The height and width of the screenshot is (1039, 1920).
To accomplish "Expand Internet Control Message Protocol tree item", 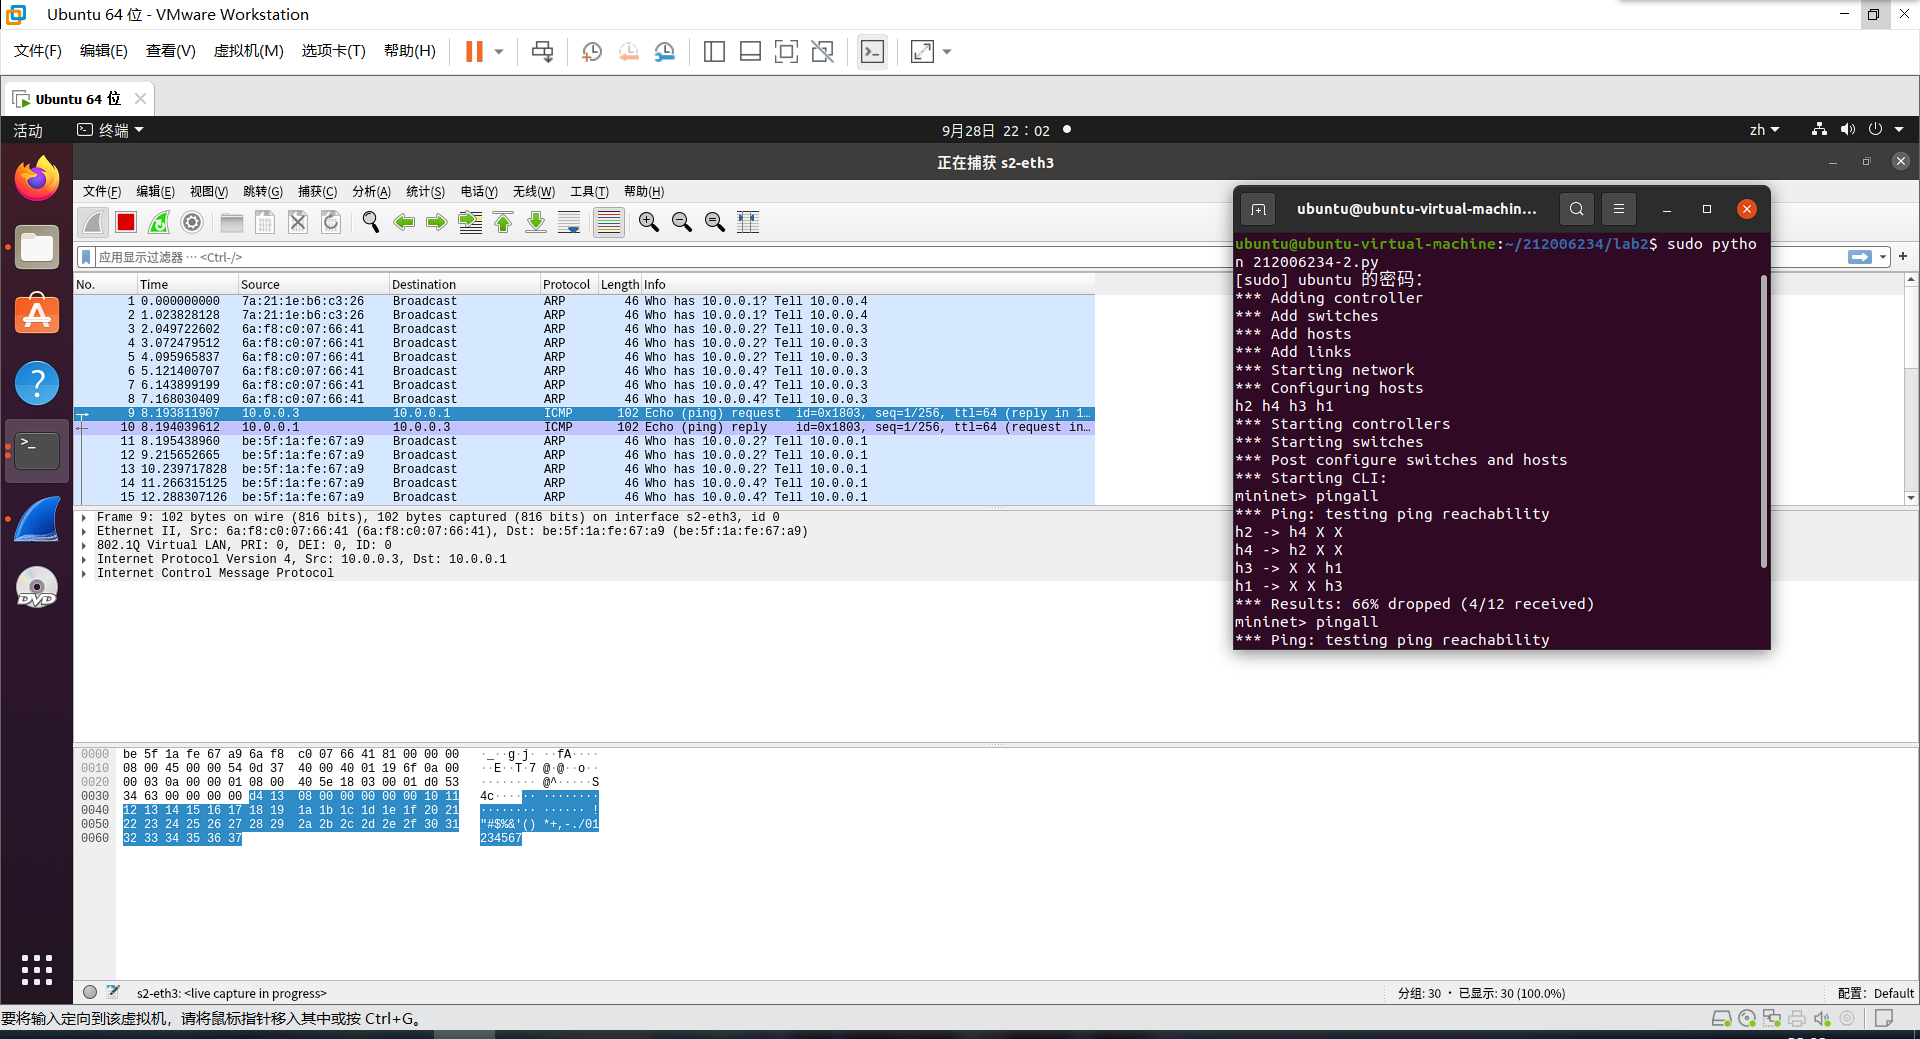I will pyautogui.click(x=84, y=574).
